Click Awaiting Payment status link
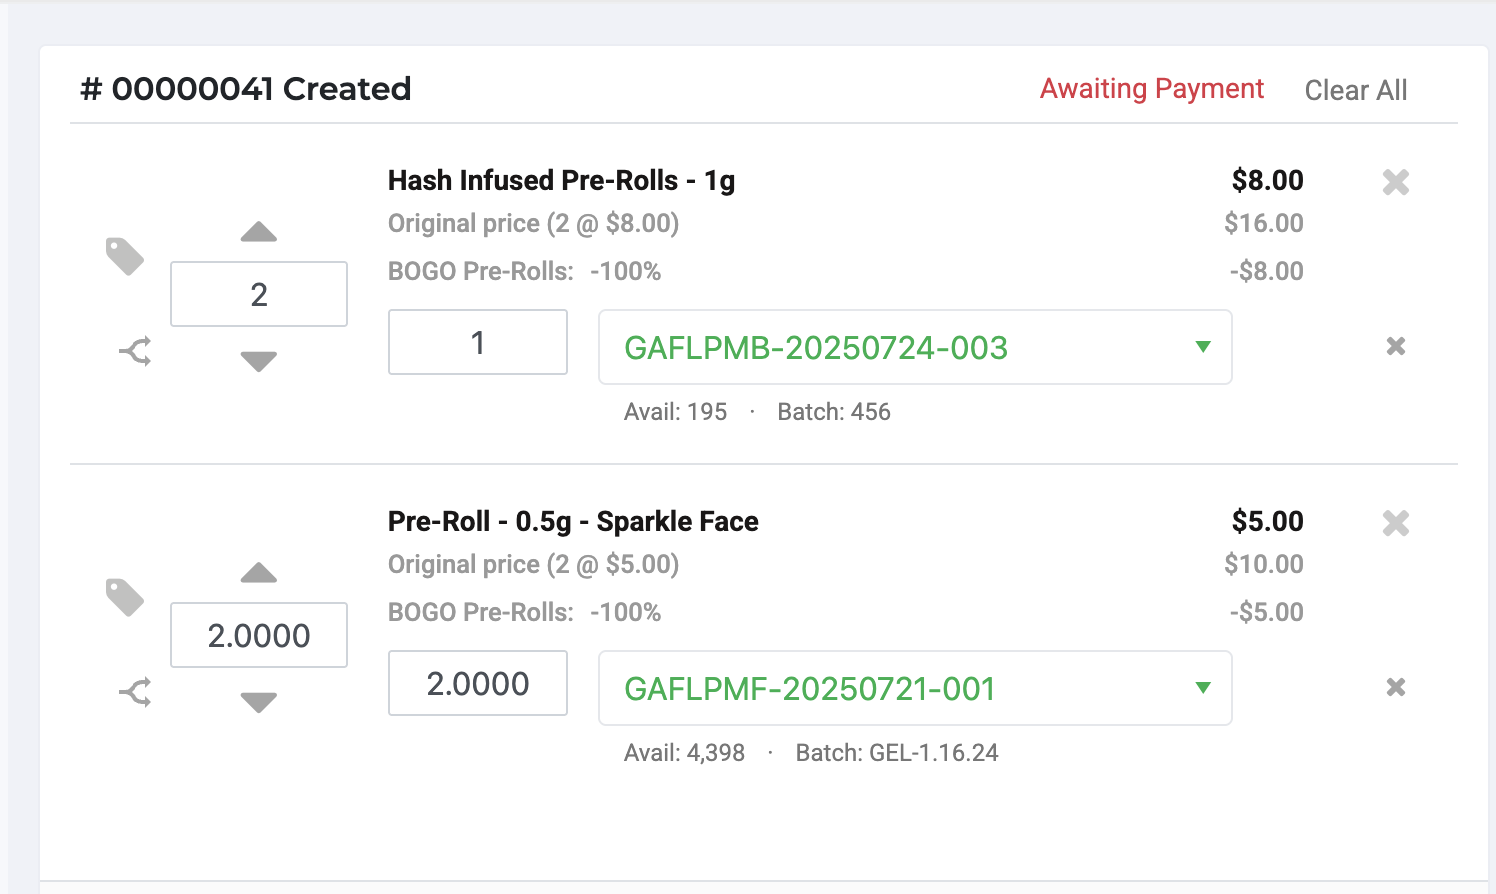Viewport: 1496px width, 894px height. coord(1152,89)
